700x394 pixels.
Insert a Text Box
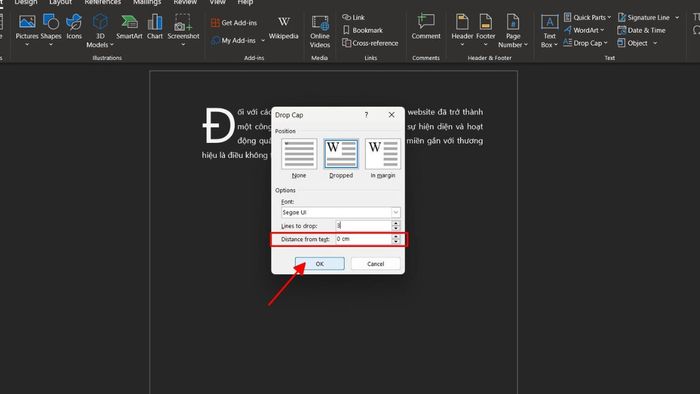pos(549,31)
